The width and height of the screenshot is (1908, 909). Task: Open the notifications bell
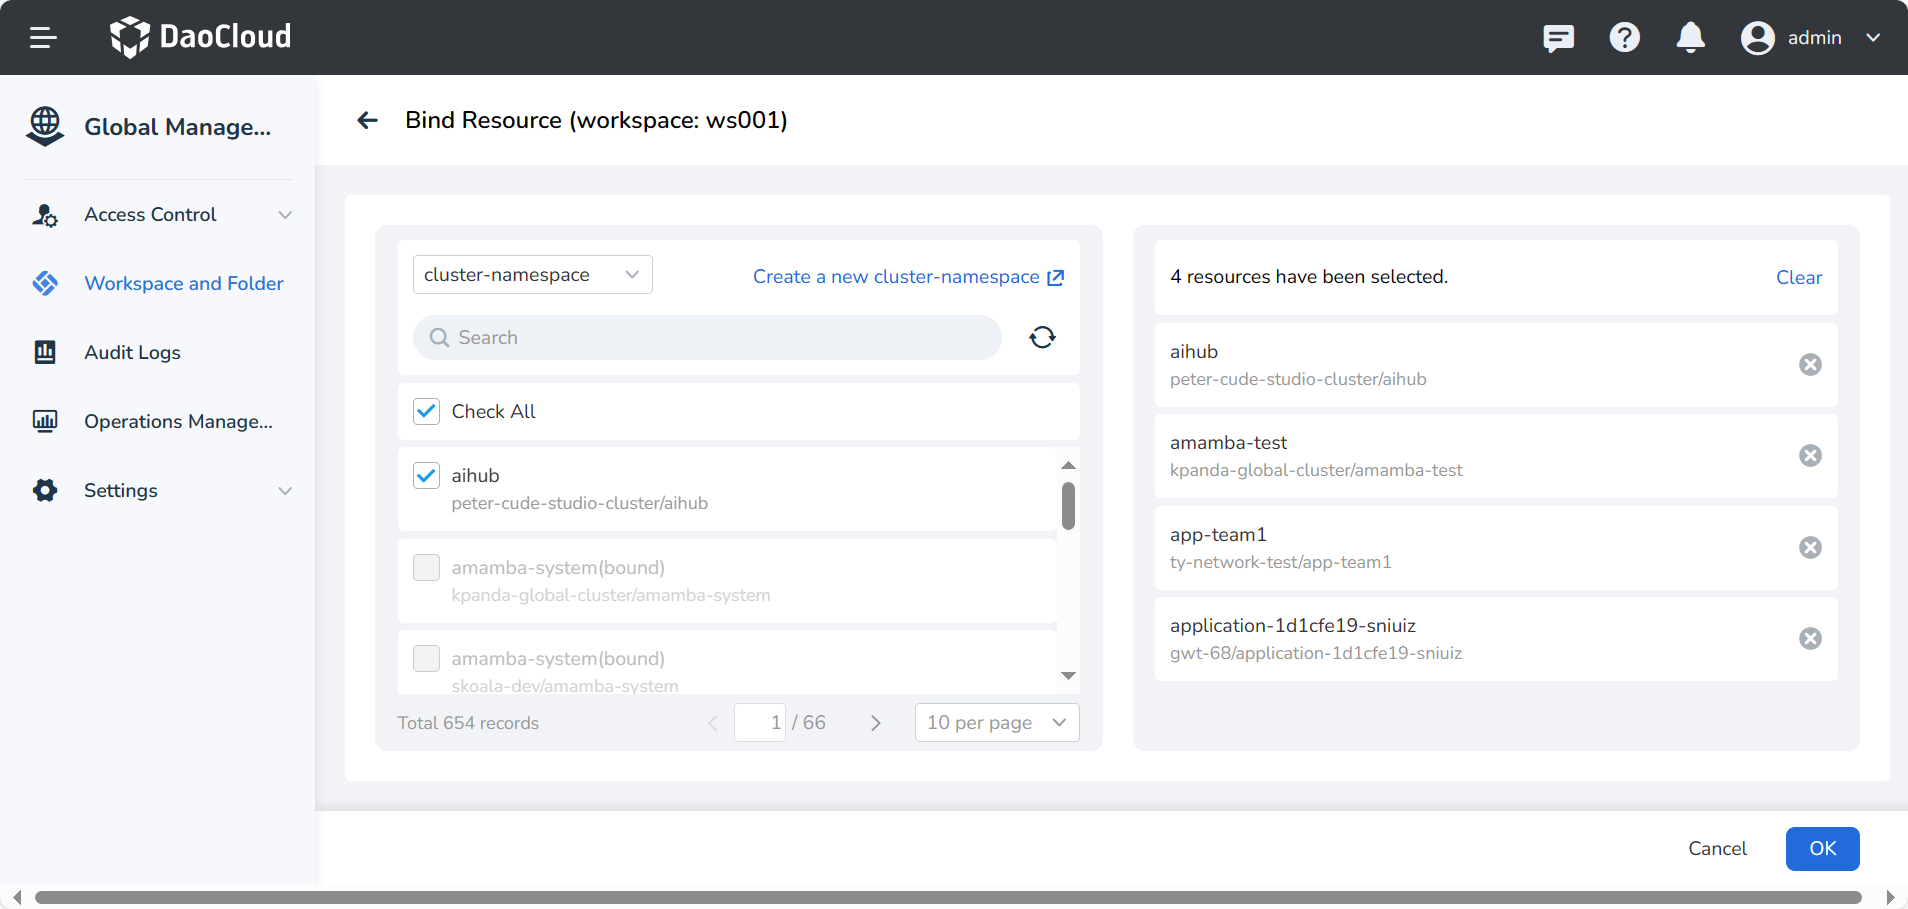click(x=1690, y=38)
